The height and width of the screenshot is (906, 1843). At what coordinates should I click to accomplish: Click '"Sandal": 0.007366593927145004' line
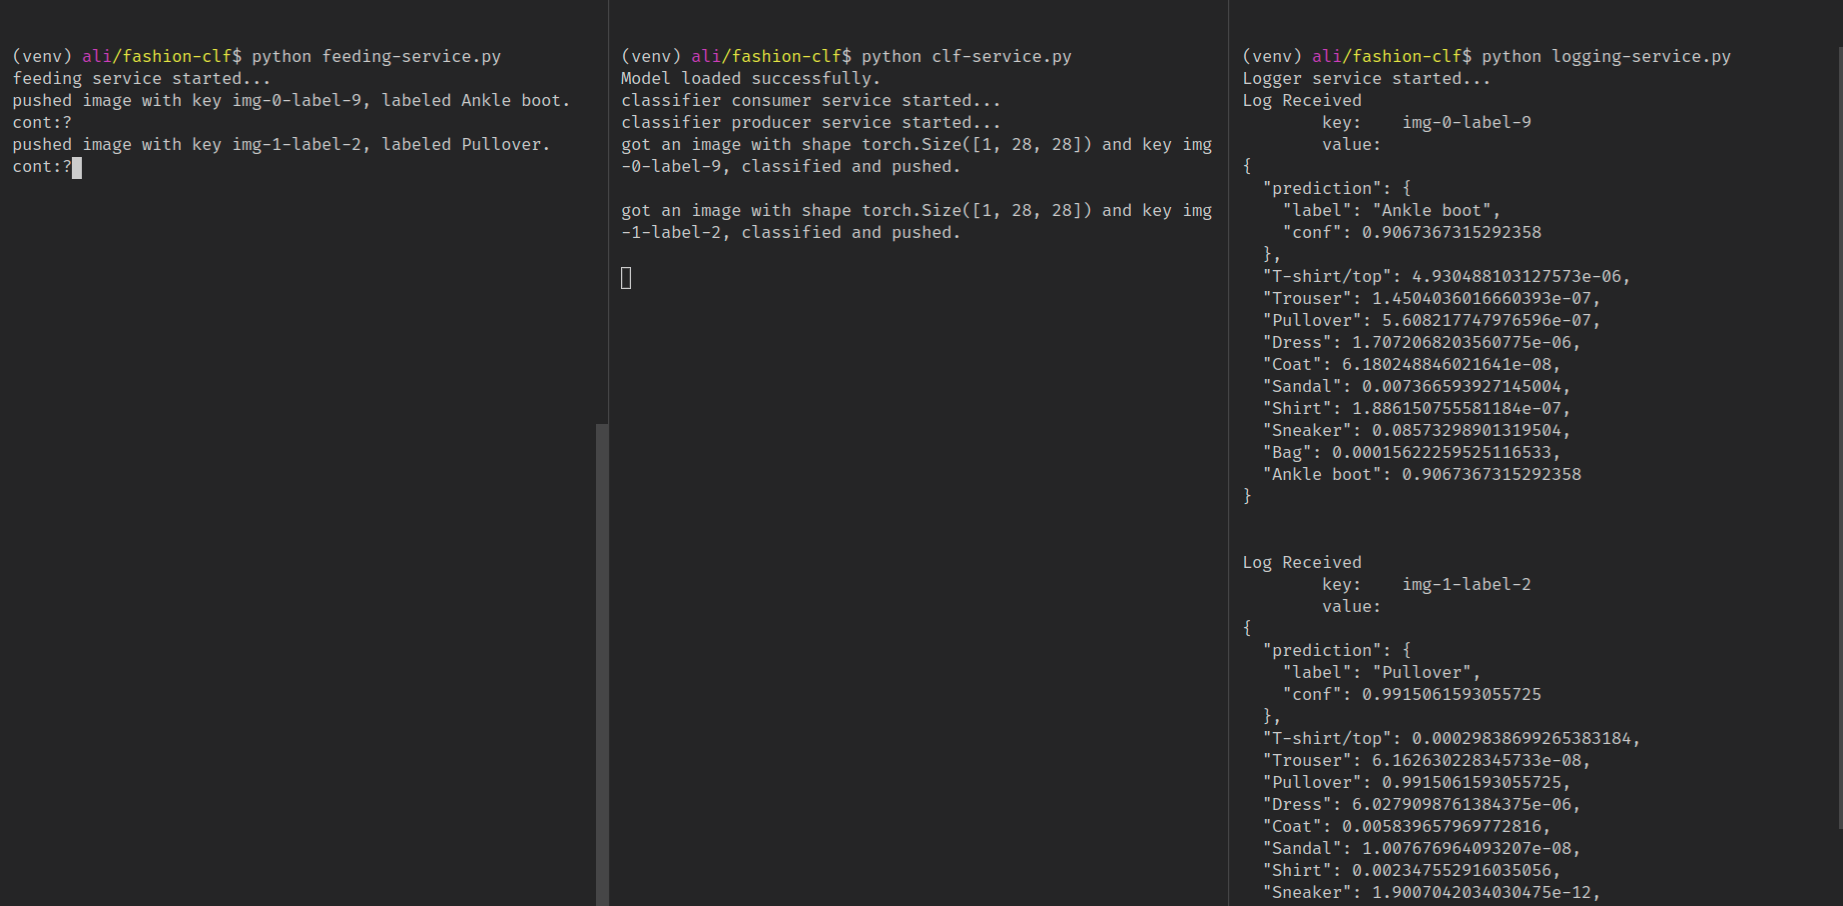pos(1416,386)
